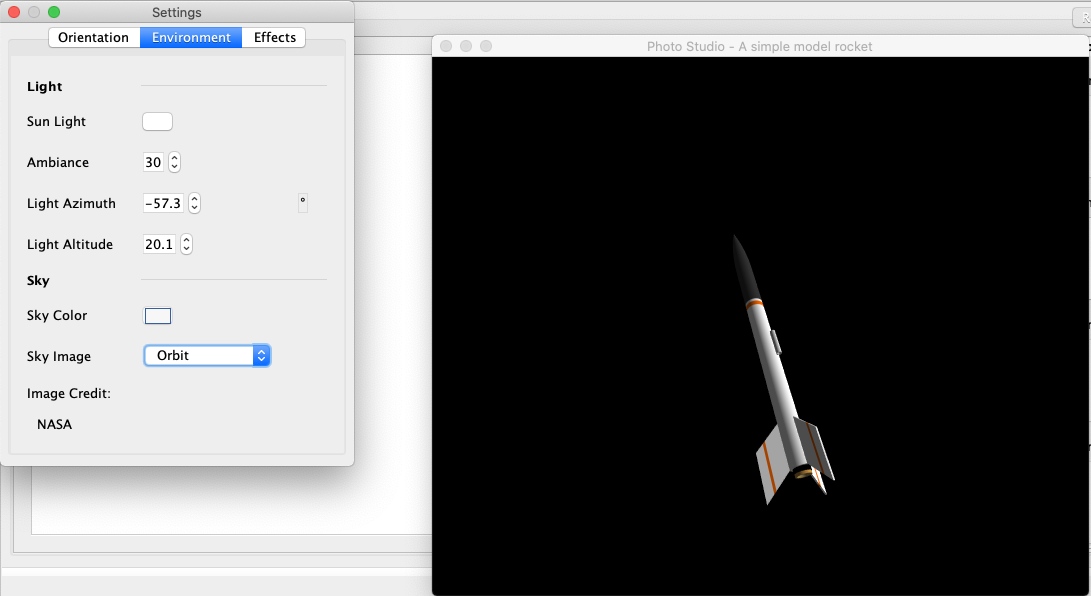Decrease the Ambiance value
This screenshot has width=1091, height=596.
coord(174,166)
